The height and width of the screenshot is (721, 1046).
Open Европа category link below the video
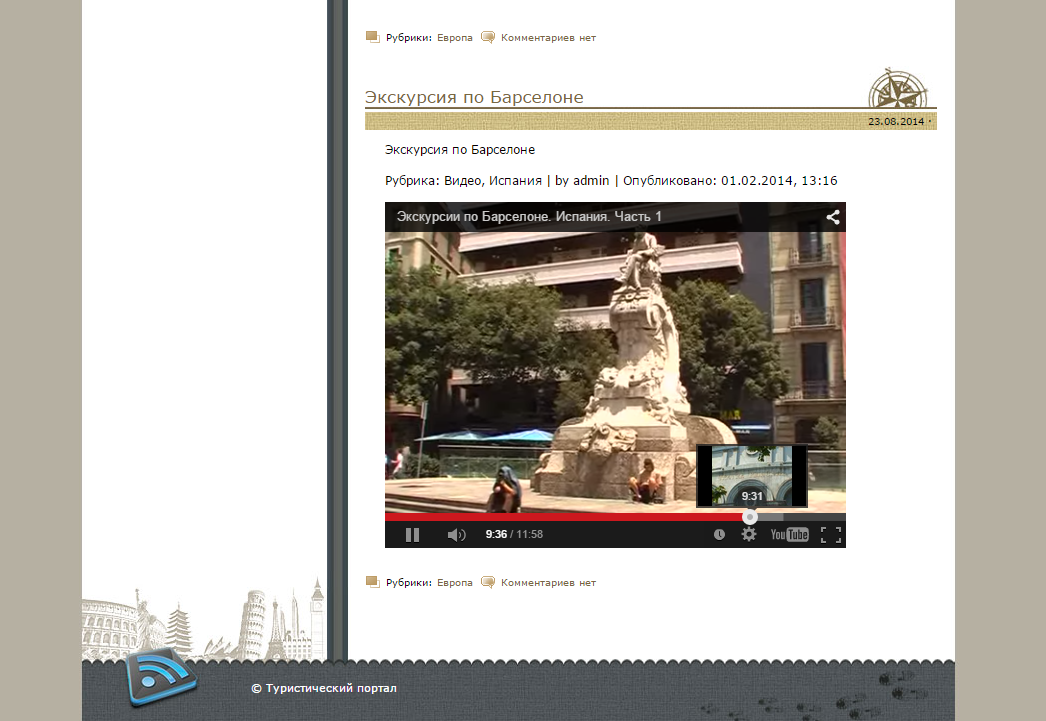(x=455, y=583)
